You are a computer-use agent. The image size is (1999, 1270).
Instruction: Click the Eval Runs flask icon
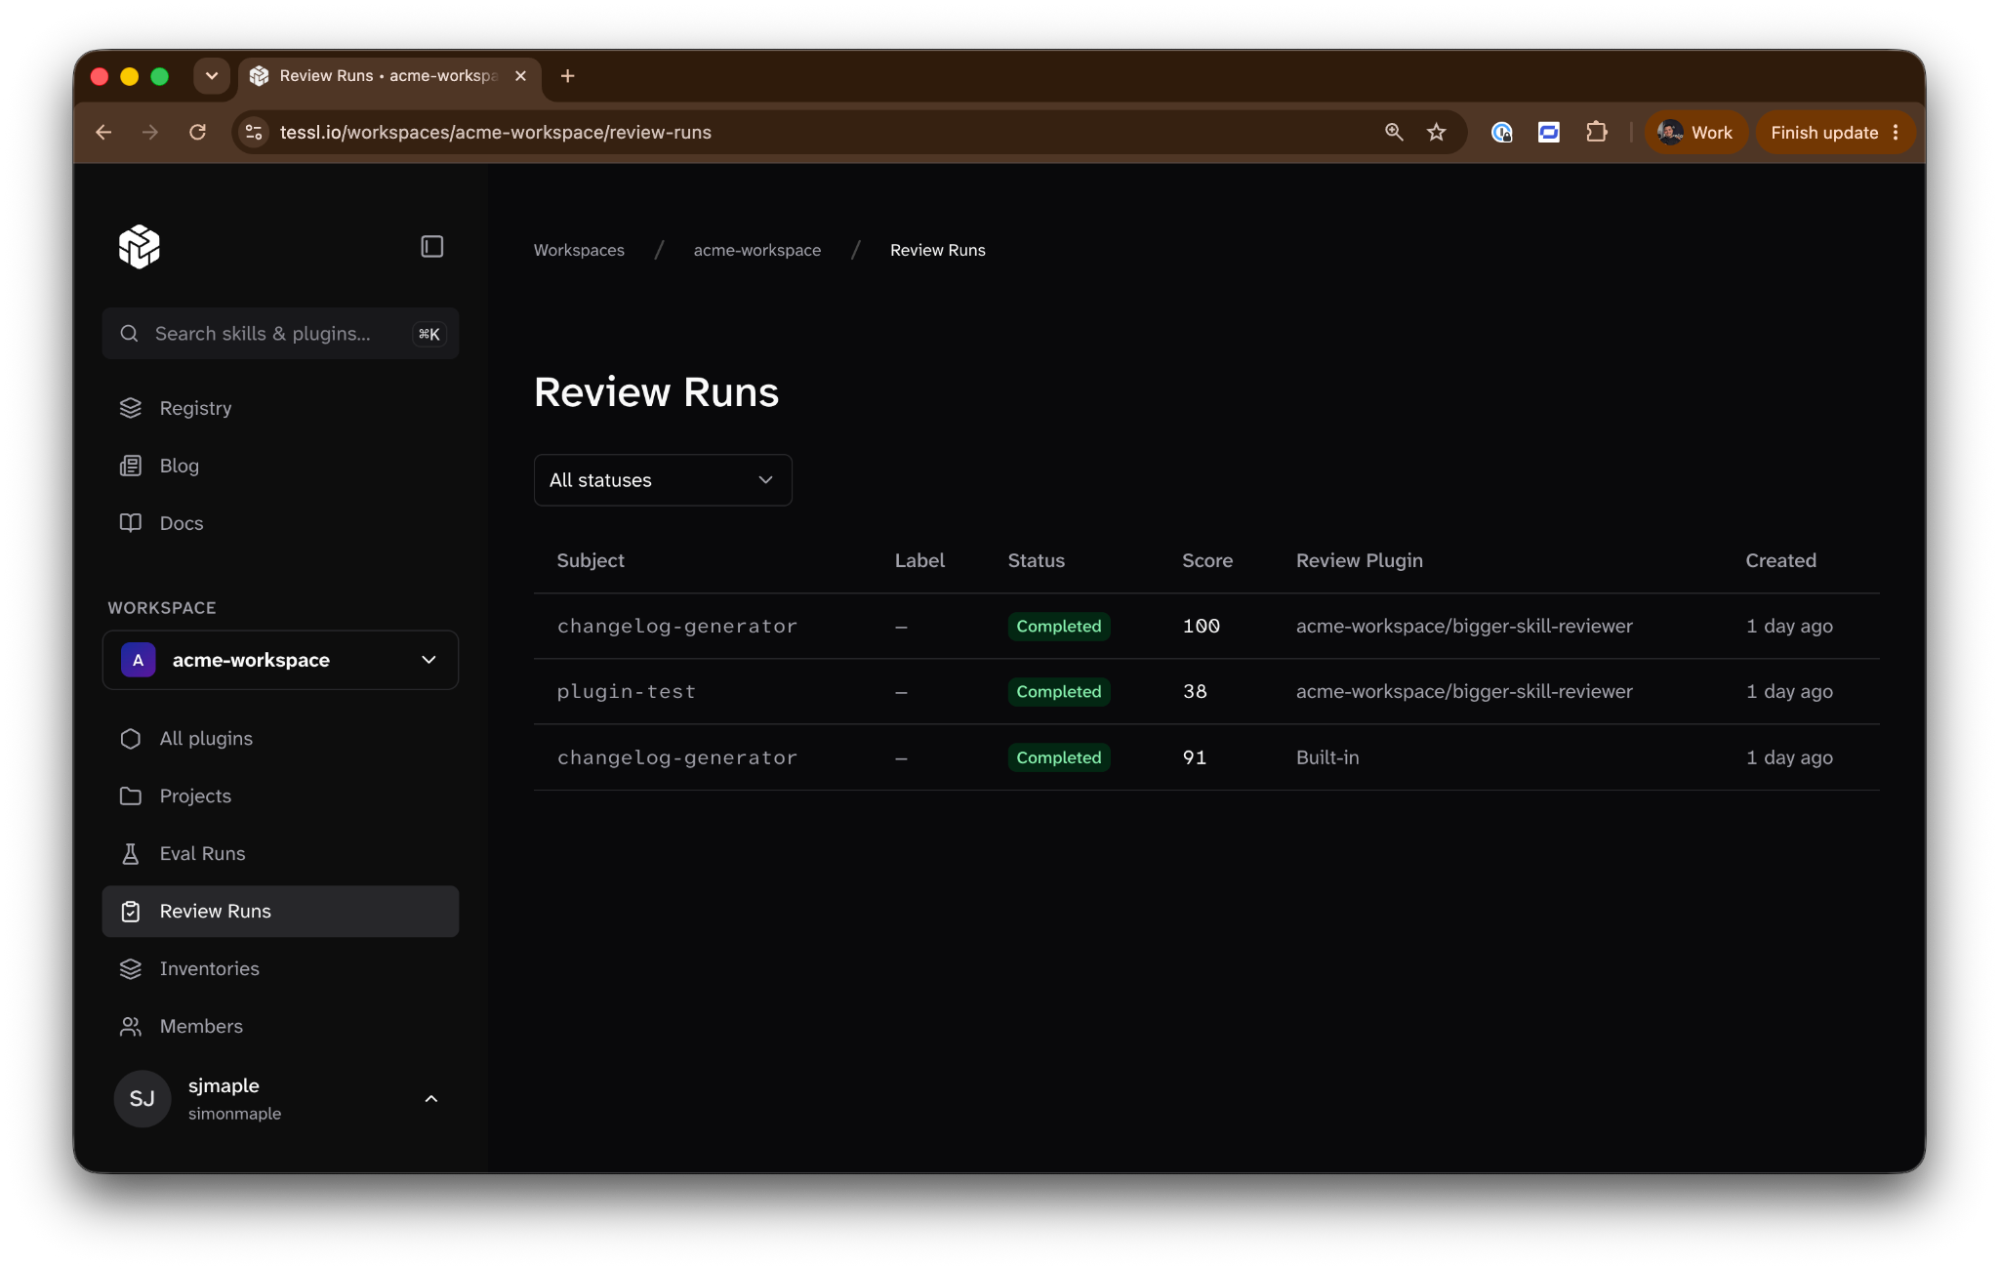131,853
